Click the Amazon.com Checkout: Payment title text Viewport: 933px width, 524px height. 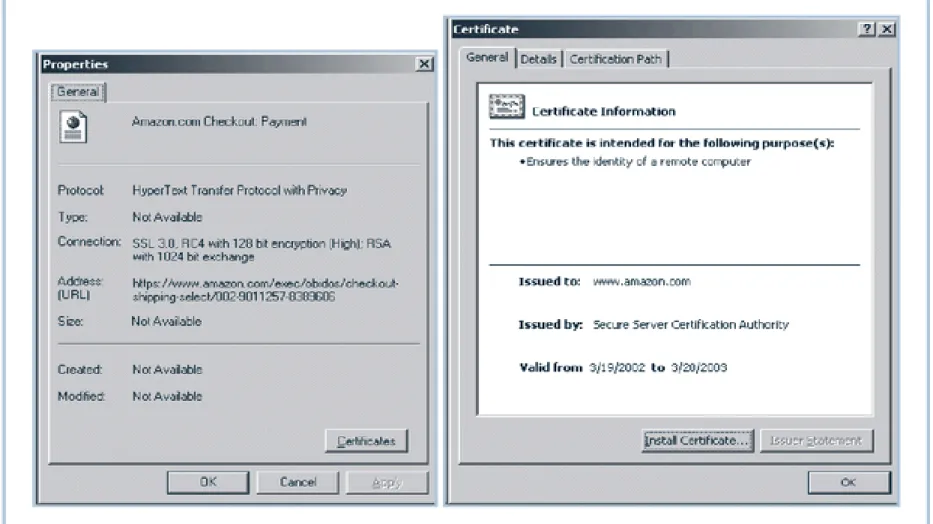[219, 121]
